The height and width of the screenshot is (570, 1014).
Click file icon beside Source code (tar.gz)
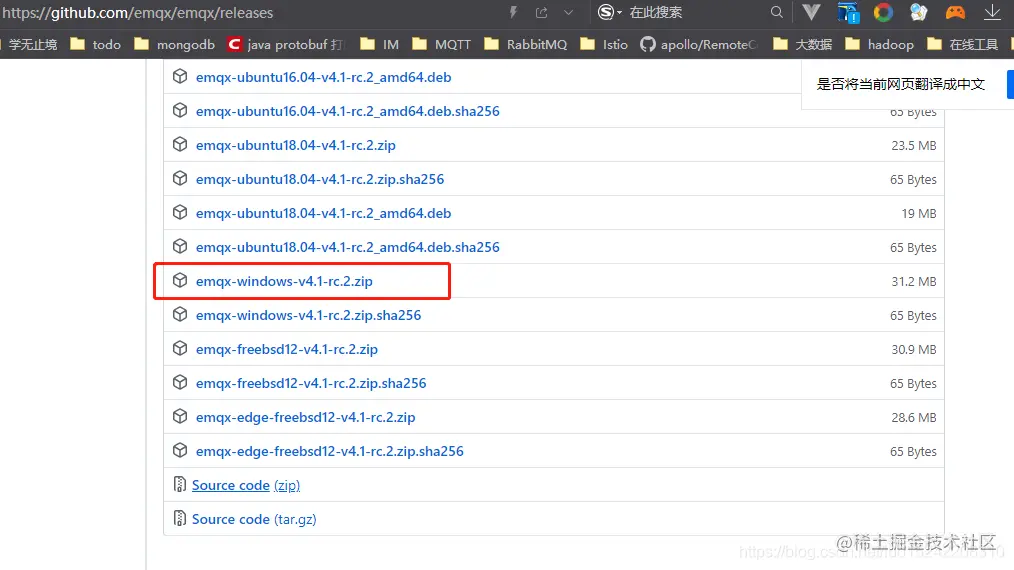[180, 518]
